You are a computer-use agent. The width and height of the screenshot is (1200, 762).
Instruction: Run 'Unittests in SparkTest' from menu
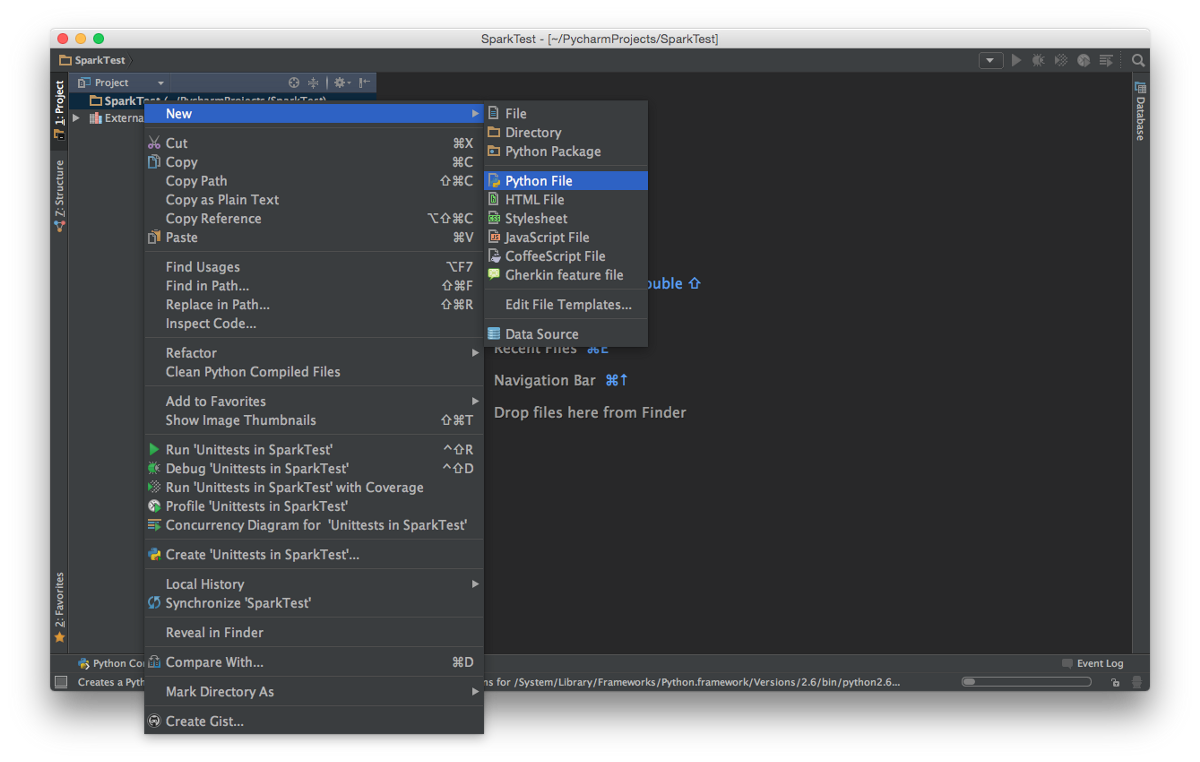pyautogui.click(x=314, y=450)
